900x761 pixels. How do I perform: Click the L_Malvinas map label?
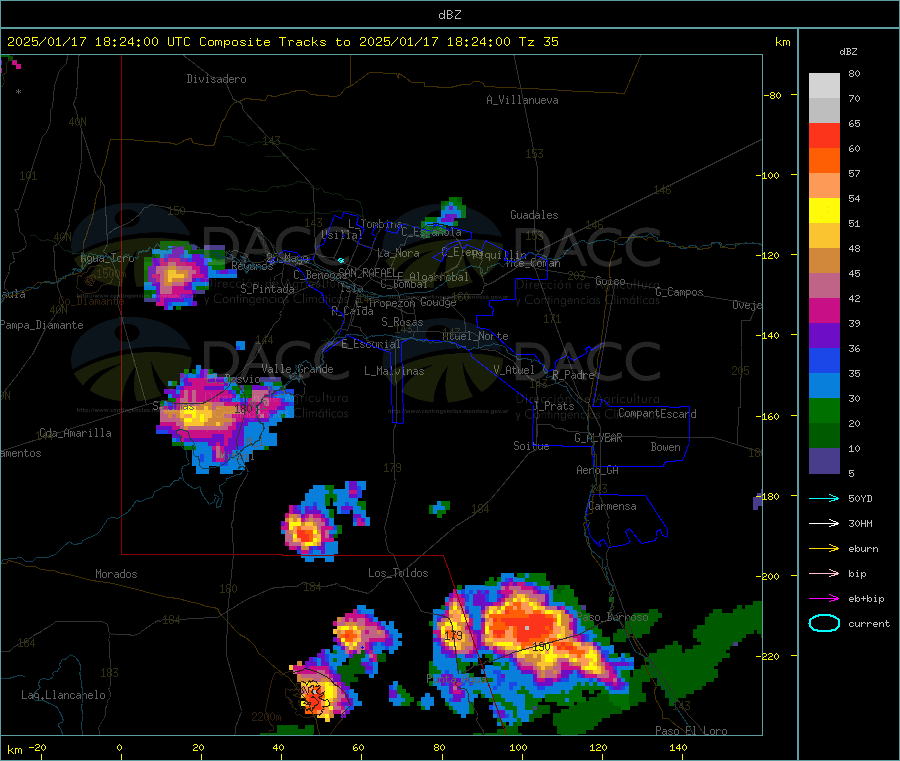pyautogui.click(x=394, y=371)
